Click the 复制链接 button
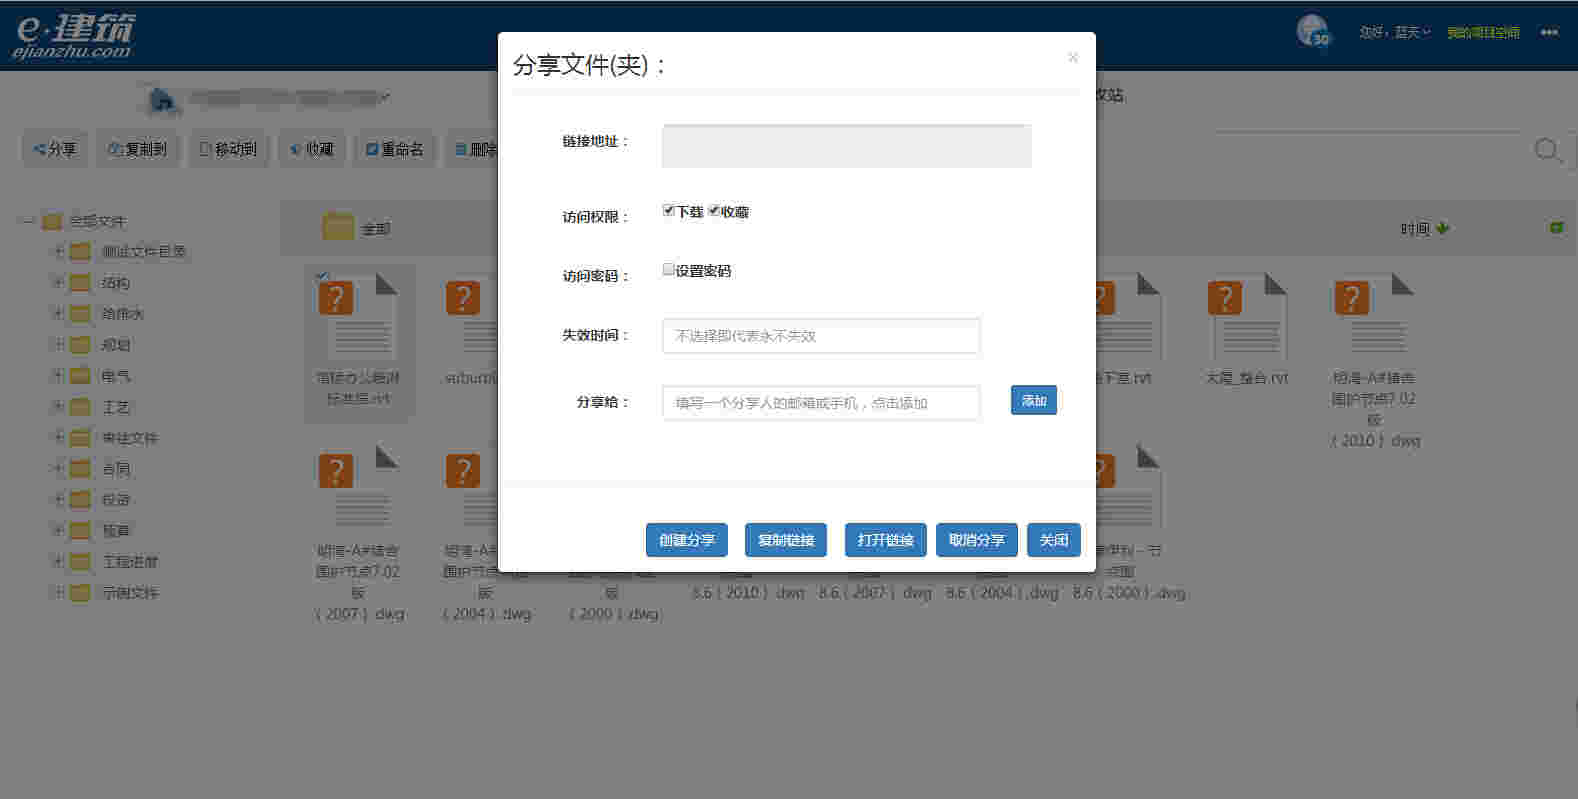1578x799 pixels. point(786,540)
